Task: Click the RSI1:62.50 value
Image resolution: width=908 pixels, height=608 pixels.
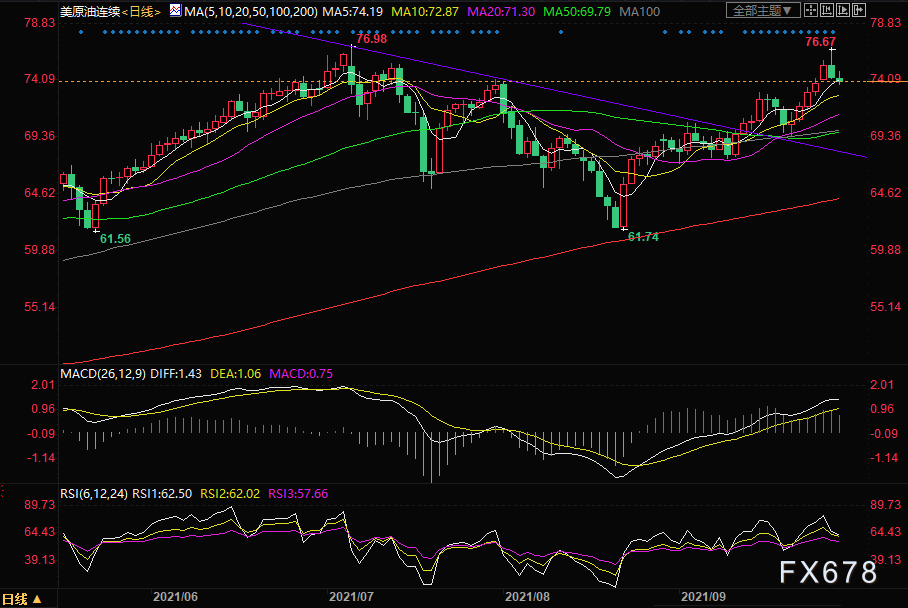Action: tap(162, 494)
